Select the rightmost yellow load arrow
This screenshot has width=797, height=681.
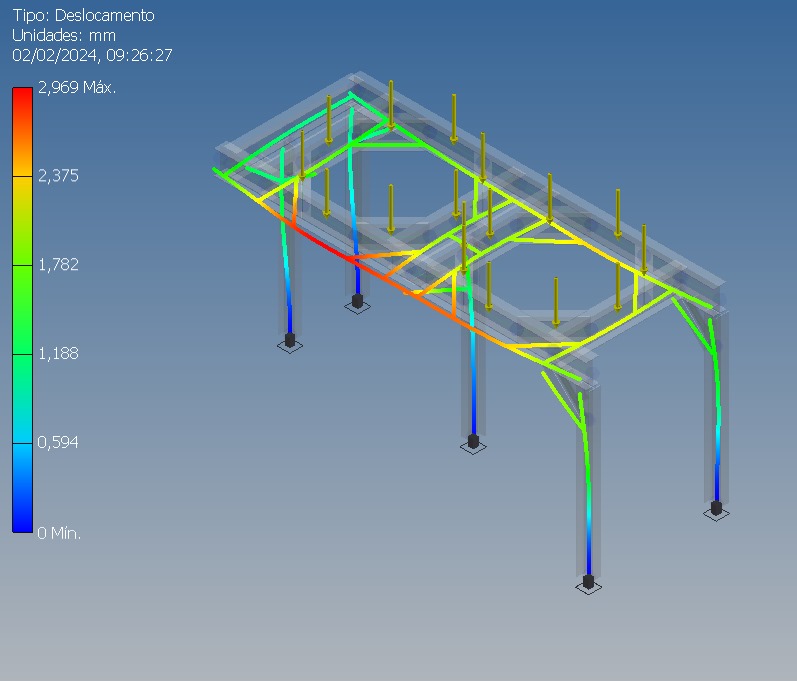(643, 250)
